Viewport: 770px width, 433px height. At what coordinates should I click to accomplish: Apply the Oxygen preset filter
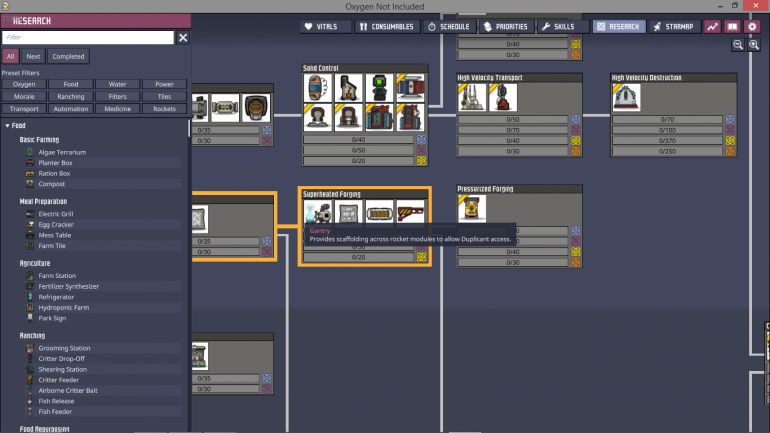point(24,84)
